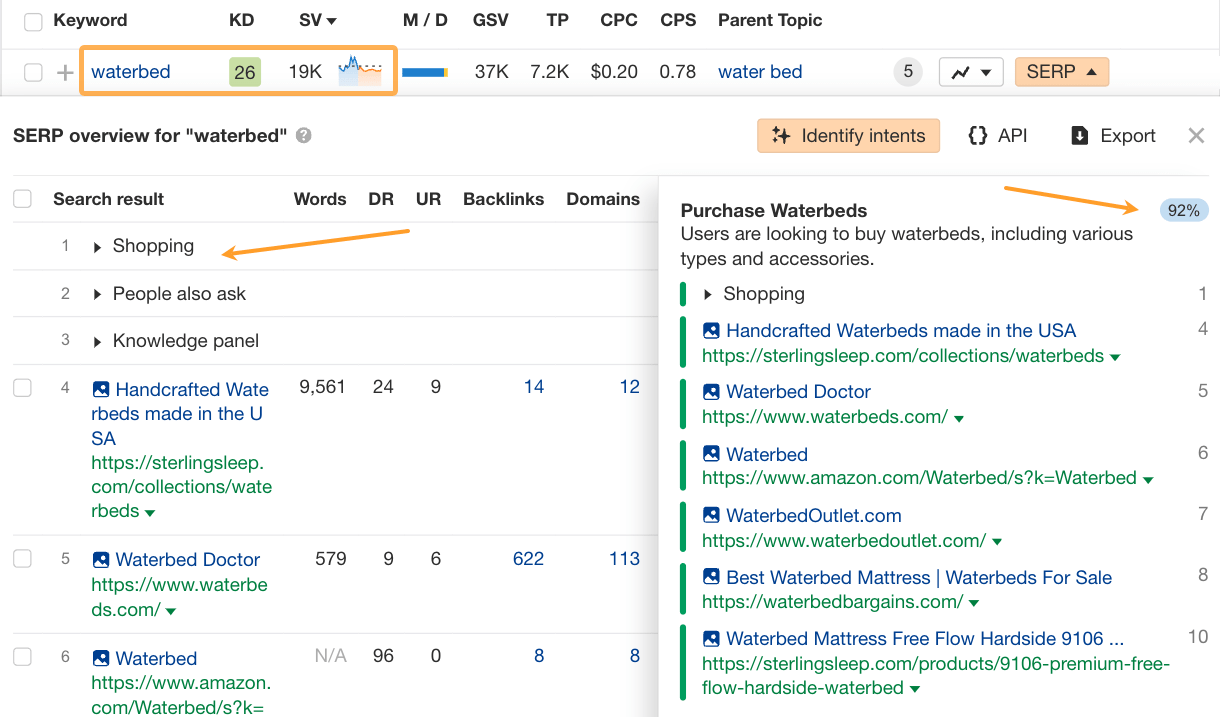
Task: Click the Export icon
Action: pyautogui.click(x=1081, y=135)
